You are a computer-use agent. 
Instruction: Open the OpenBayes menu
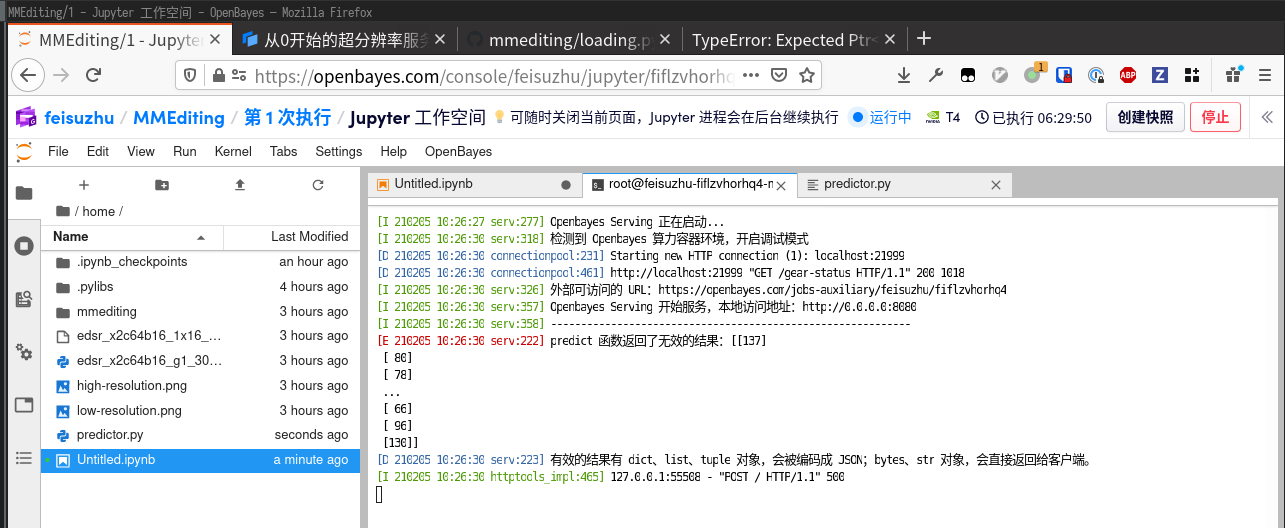point(458,151)
